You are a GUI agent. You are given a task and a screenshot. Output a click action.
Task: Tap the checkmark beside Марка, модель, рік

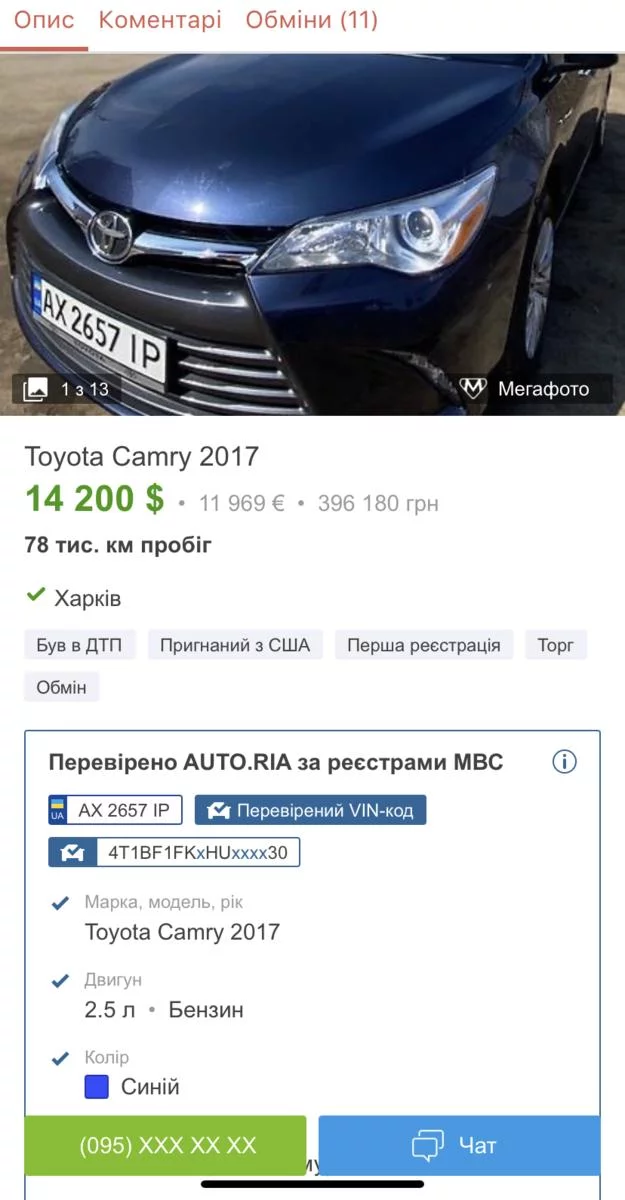60,904
